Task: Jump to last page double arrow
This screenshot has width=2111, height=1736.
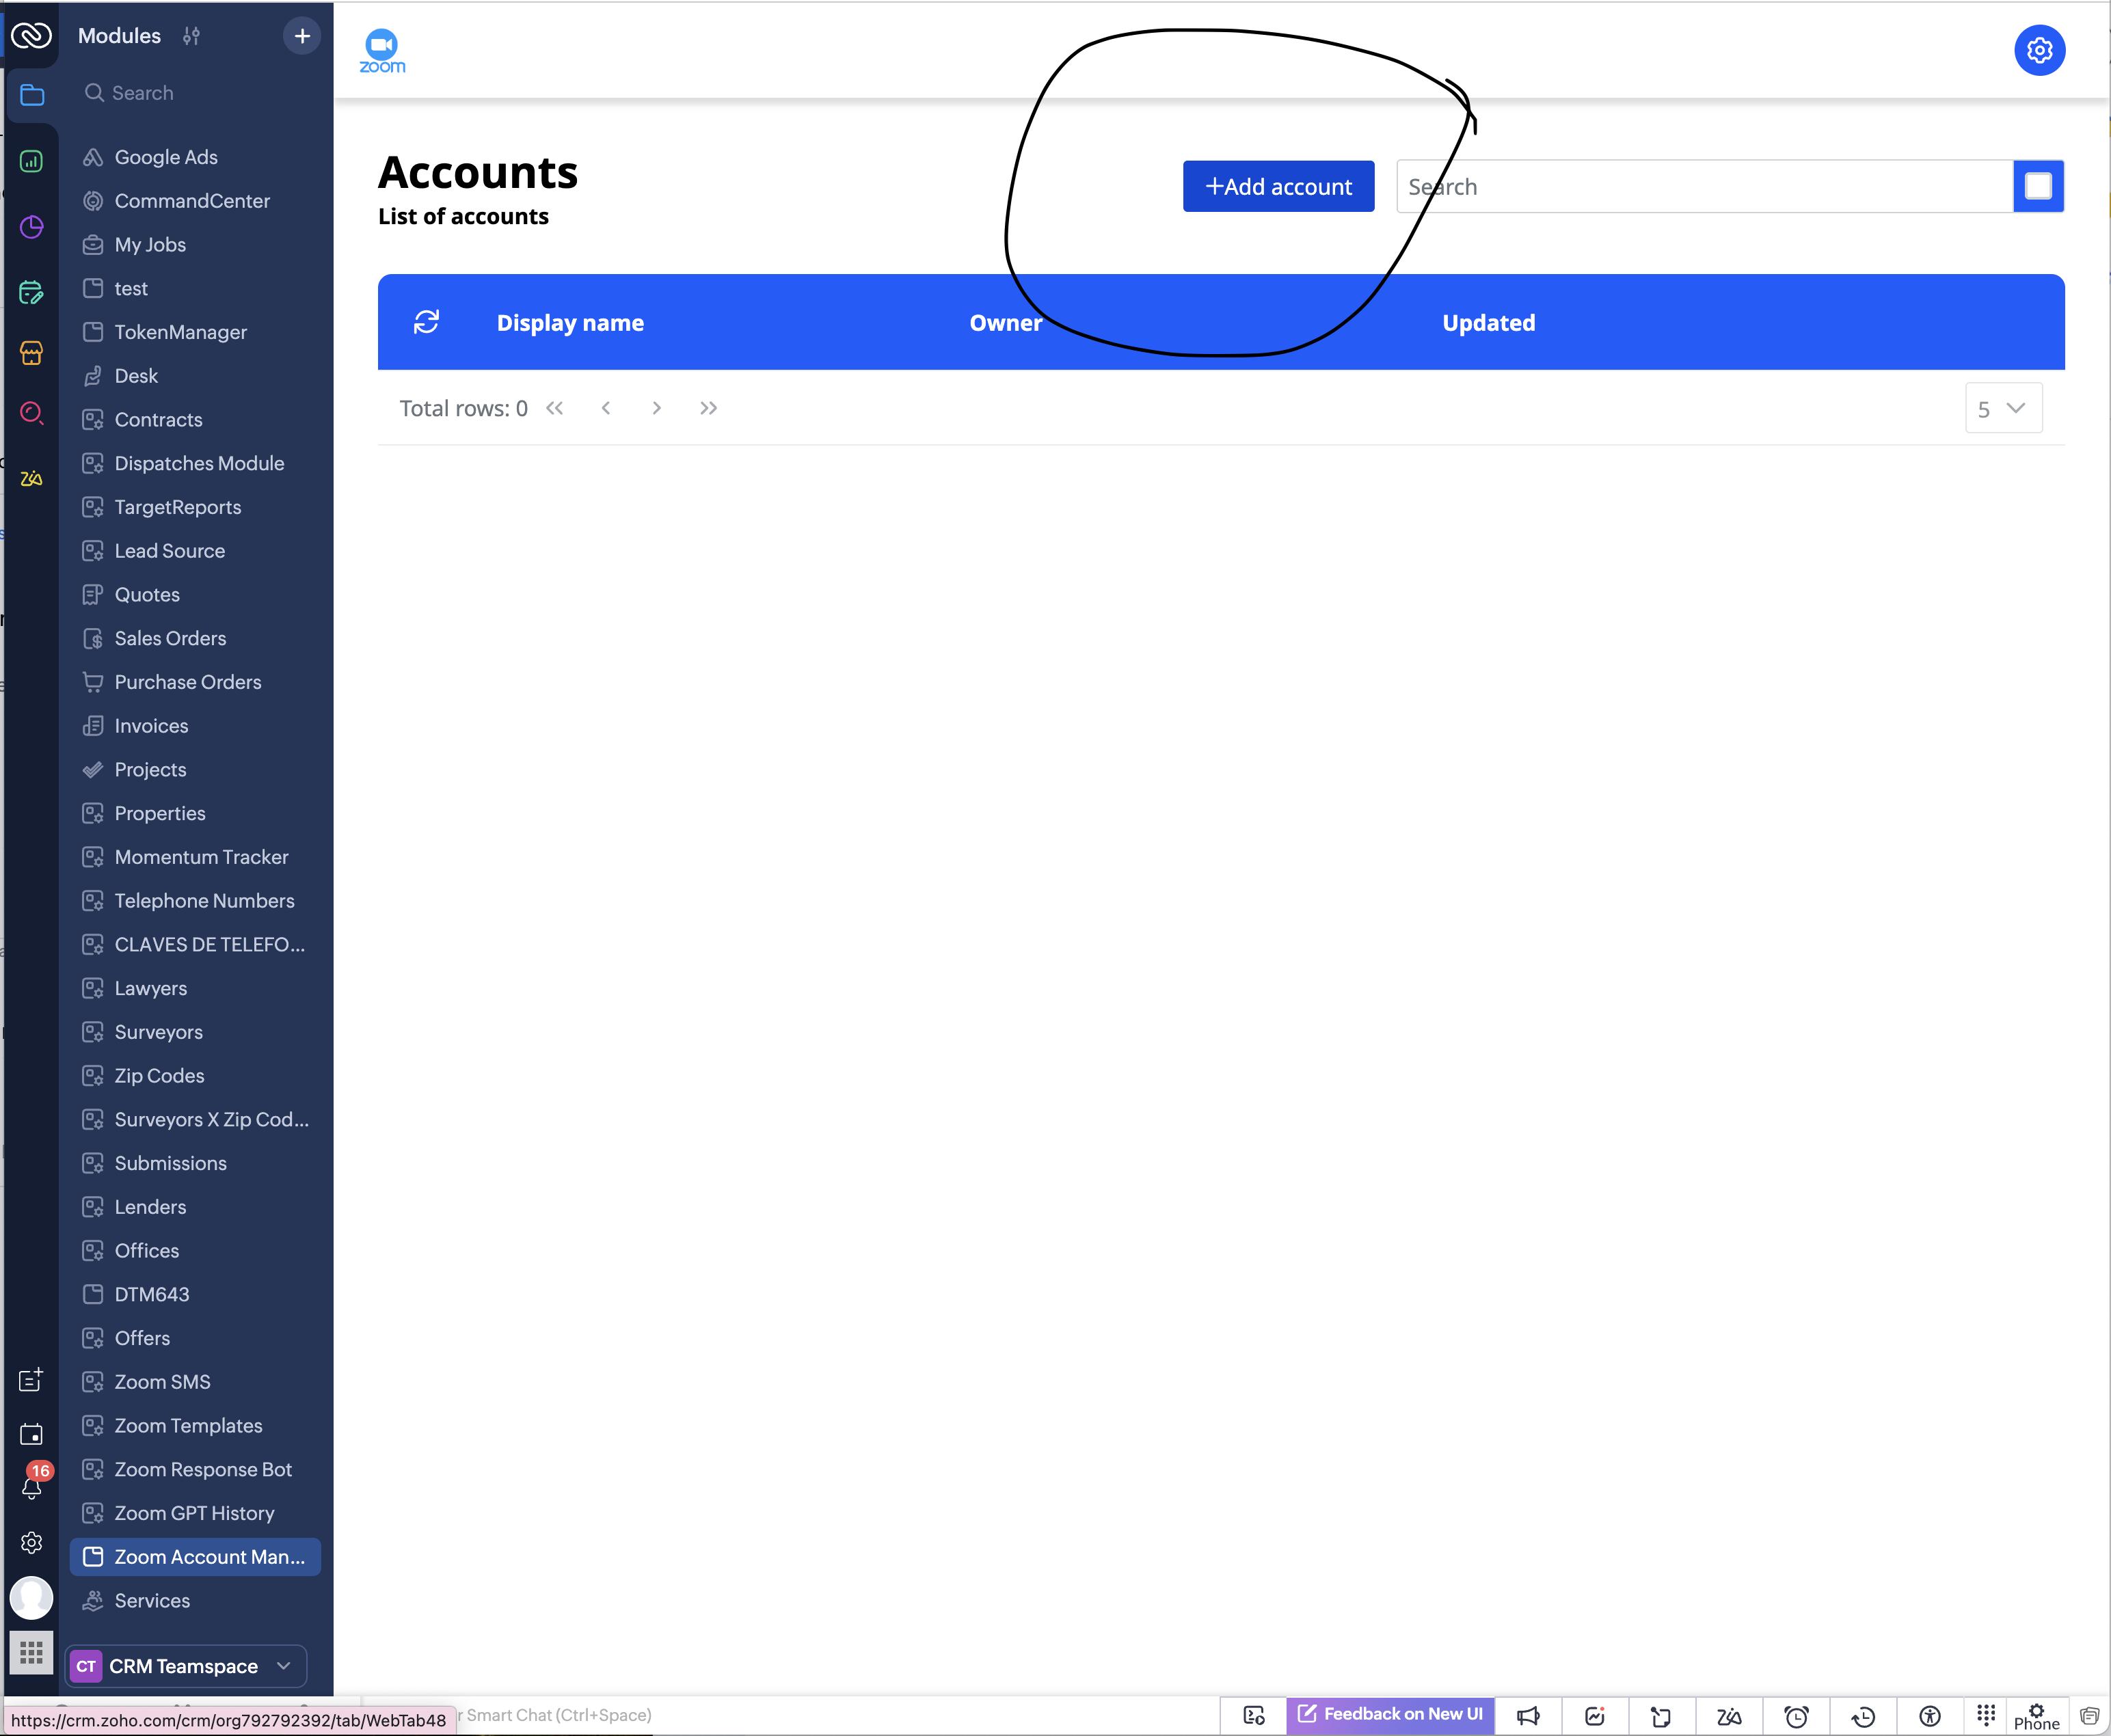Action: coord(708,408)
